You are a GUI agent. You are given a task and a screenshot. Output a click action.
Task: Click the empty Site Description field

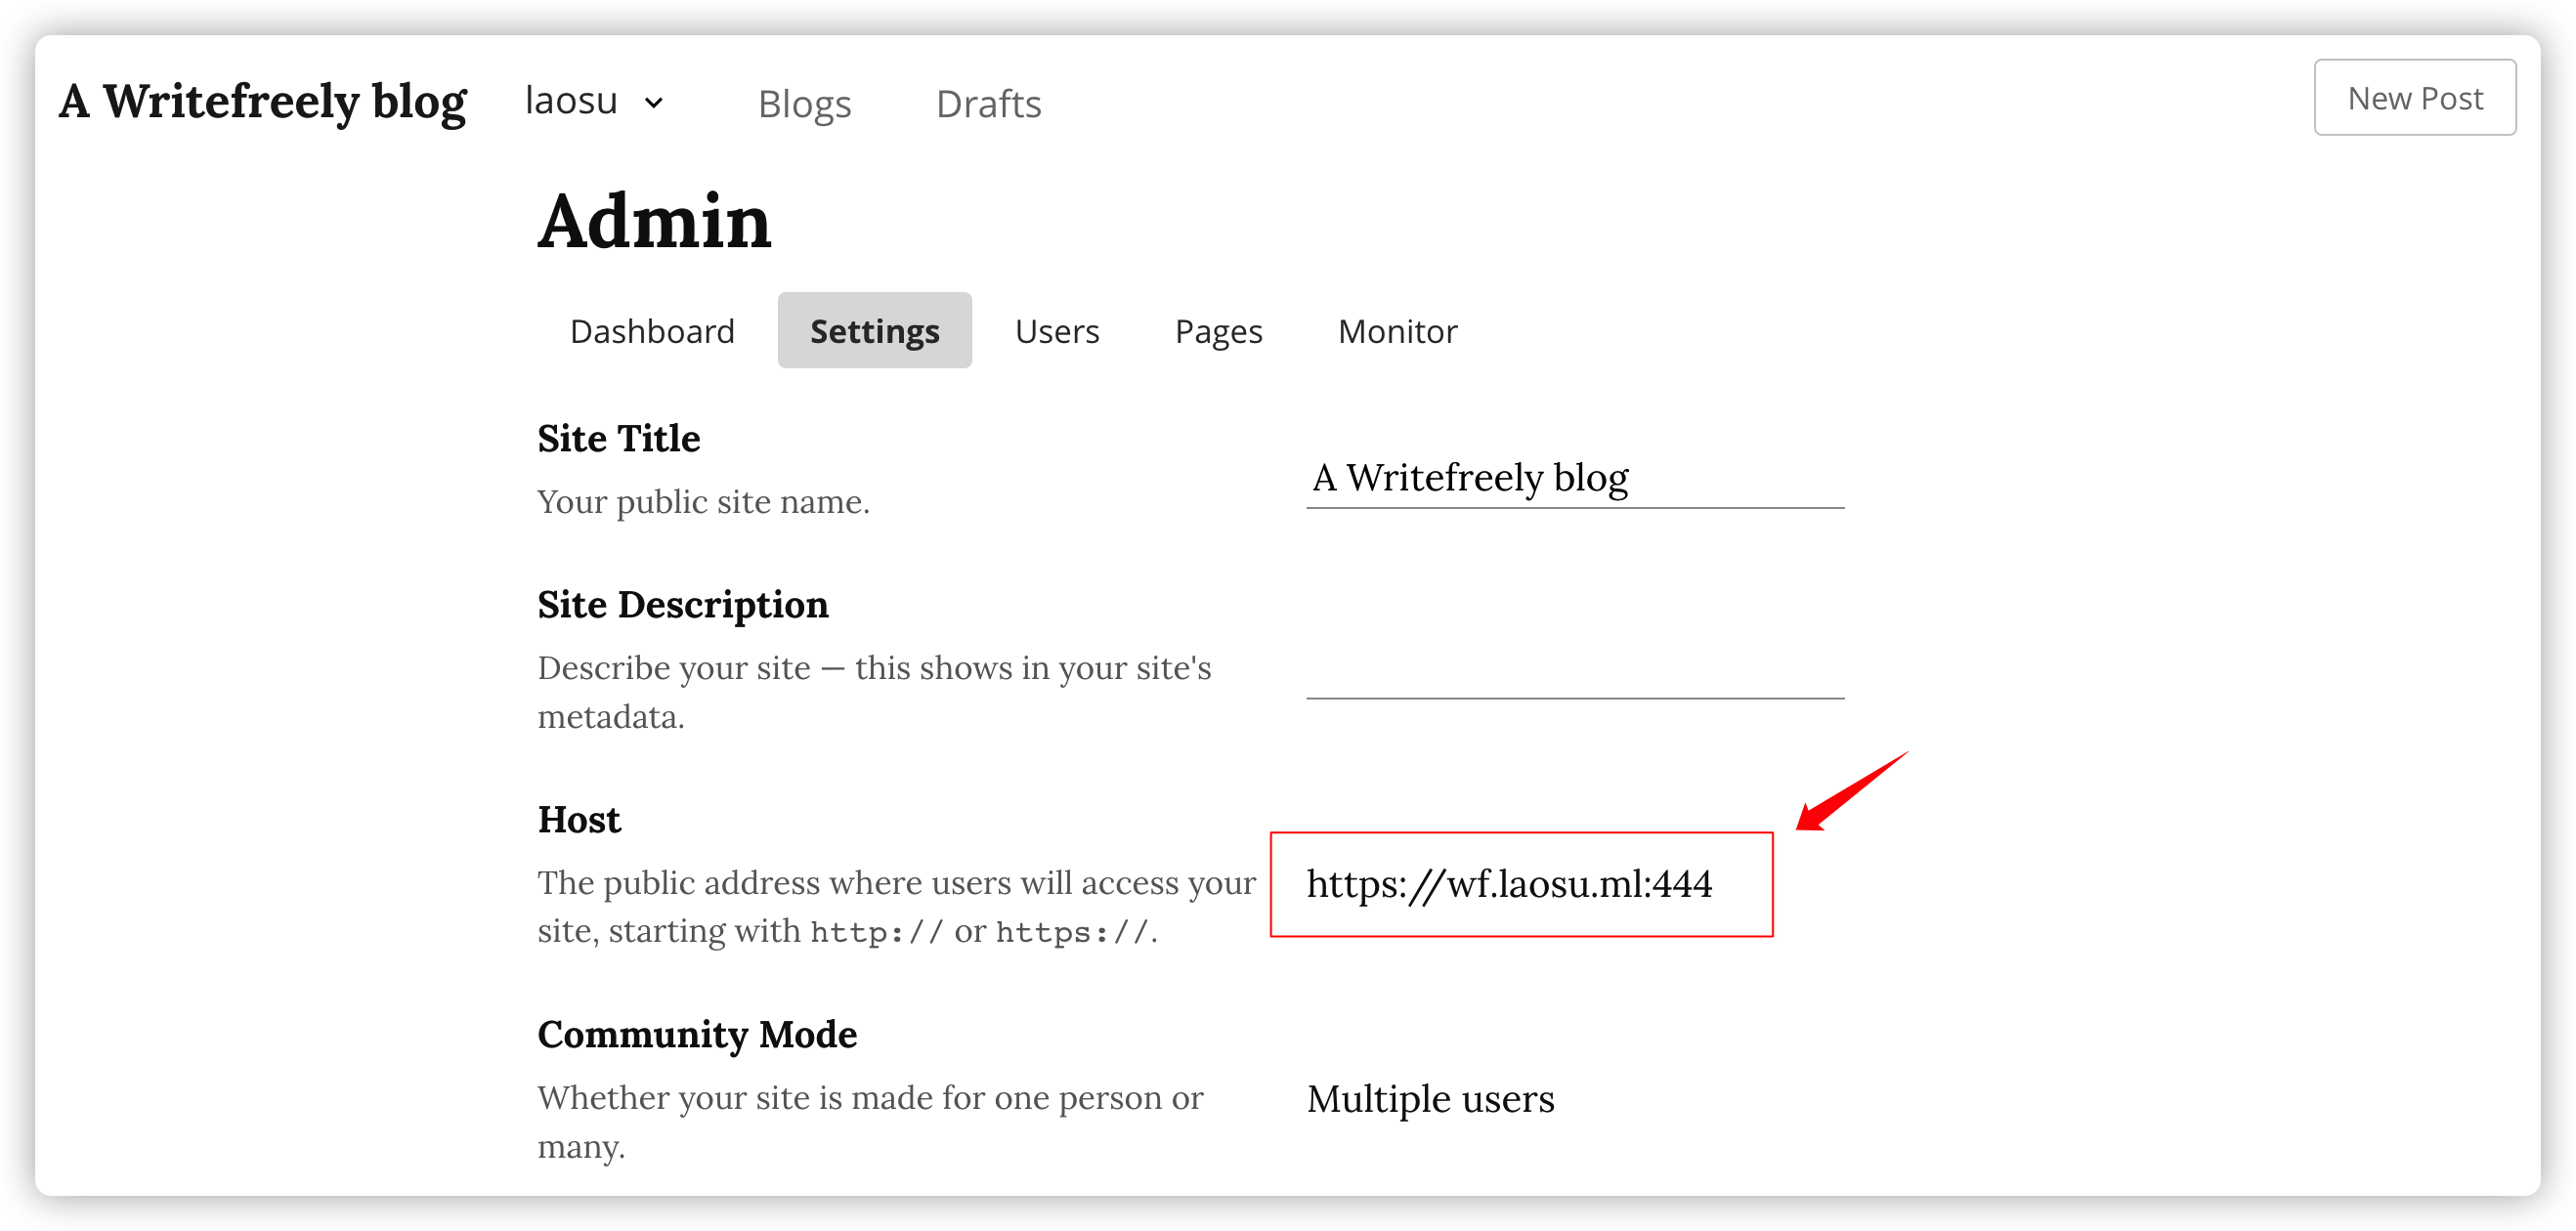(x=1574, y=670)
